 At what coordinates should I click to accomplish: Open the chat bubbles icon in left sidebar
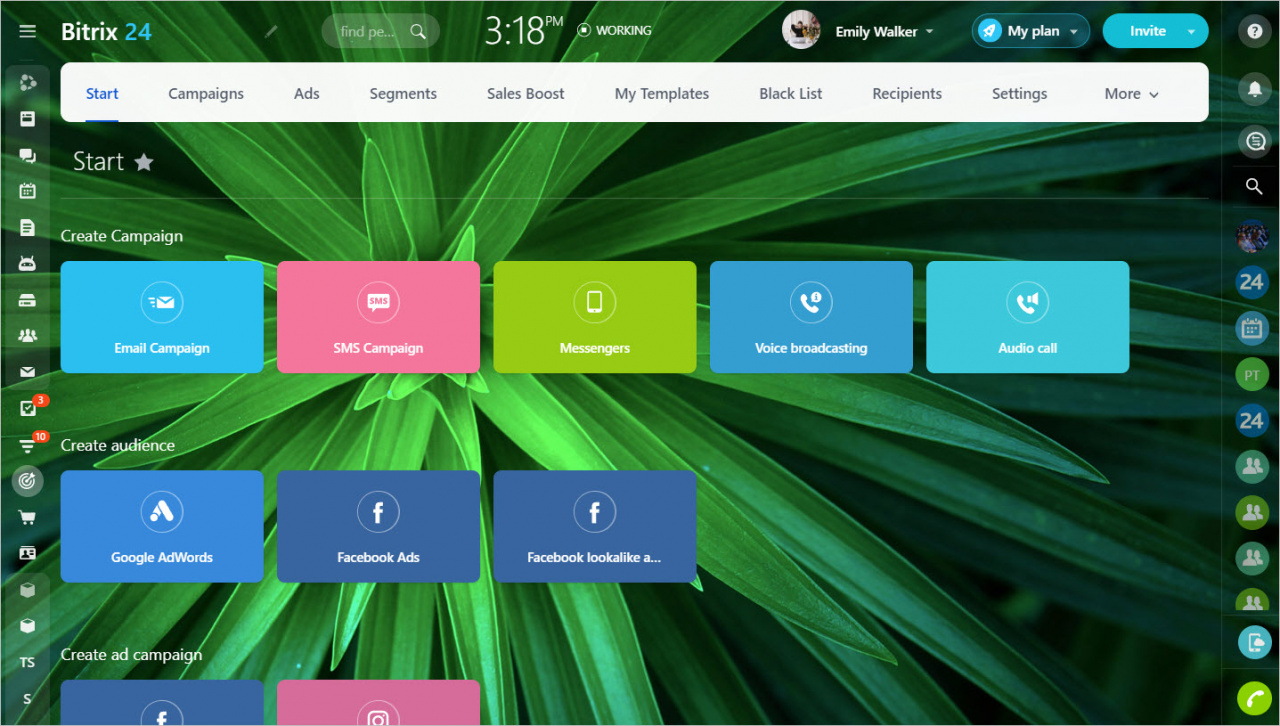[28, 155]
